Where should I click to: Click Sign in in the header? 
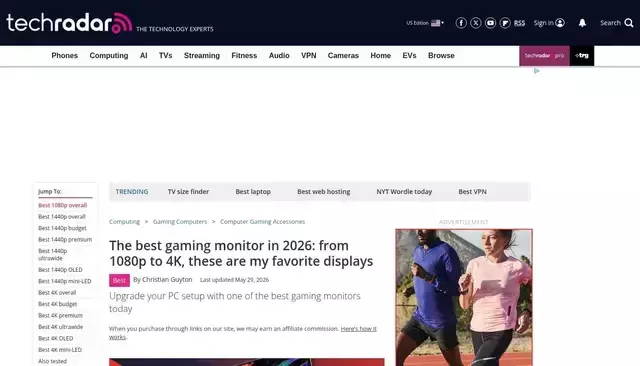(x=549, y=23)
